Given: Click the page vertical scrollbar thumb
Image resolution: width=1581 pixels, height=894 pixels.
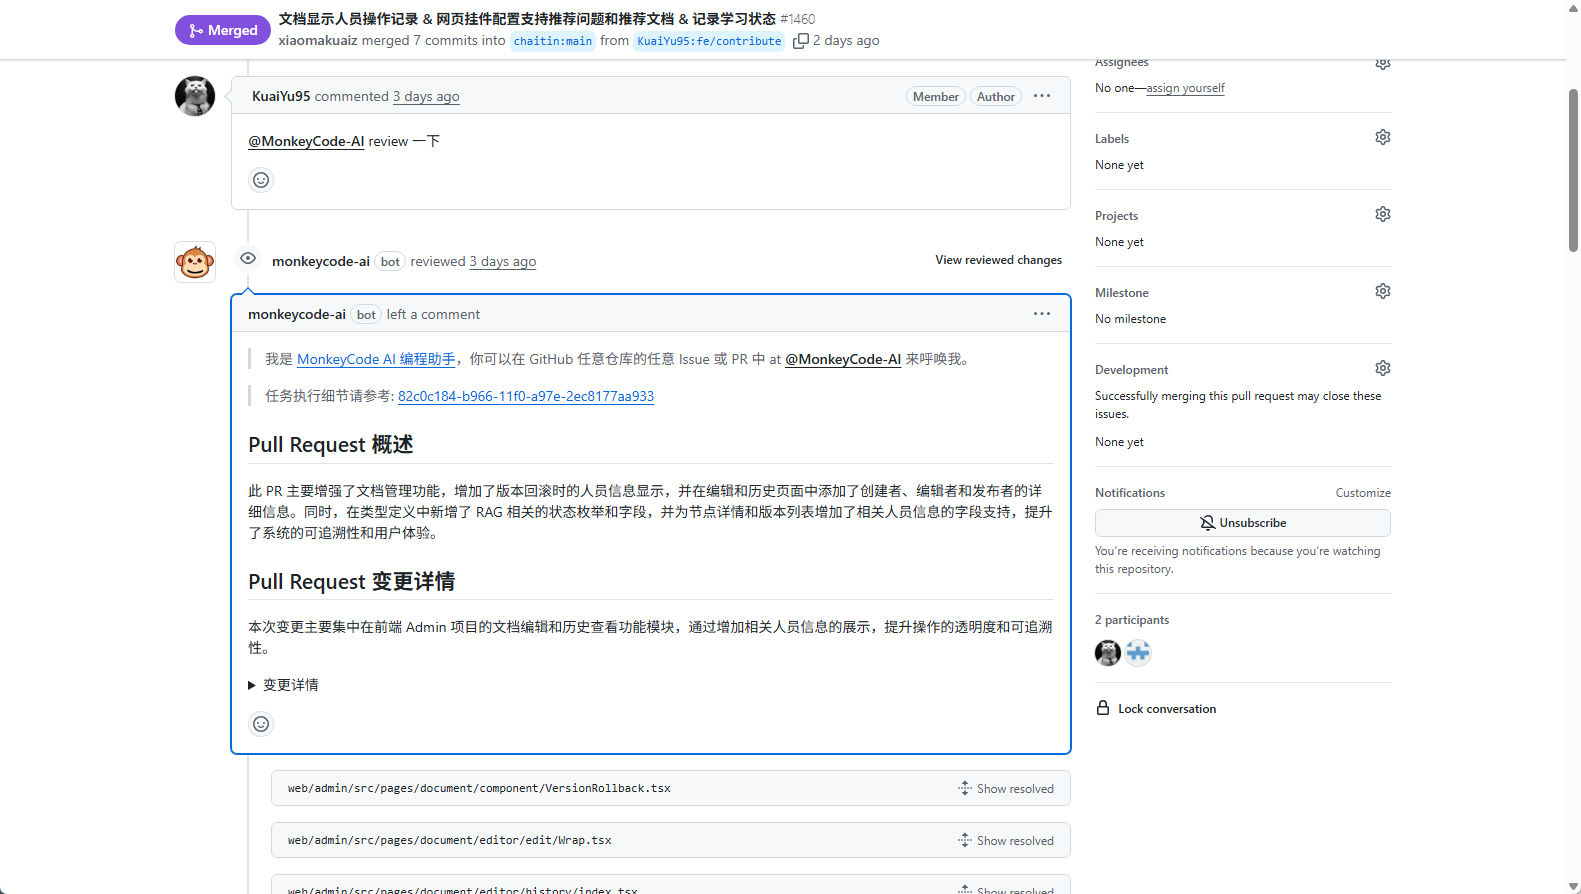Looking at the screenshot, I should 1573,170.
